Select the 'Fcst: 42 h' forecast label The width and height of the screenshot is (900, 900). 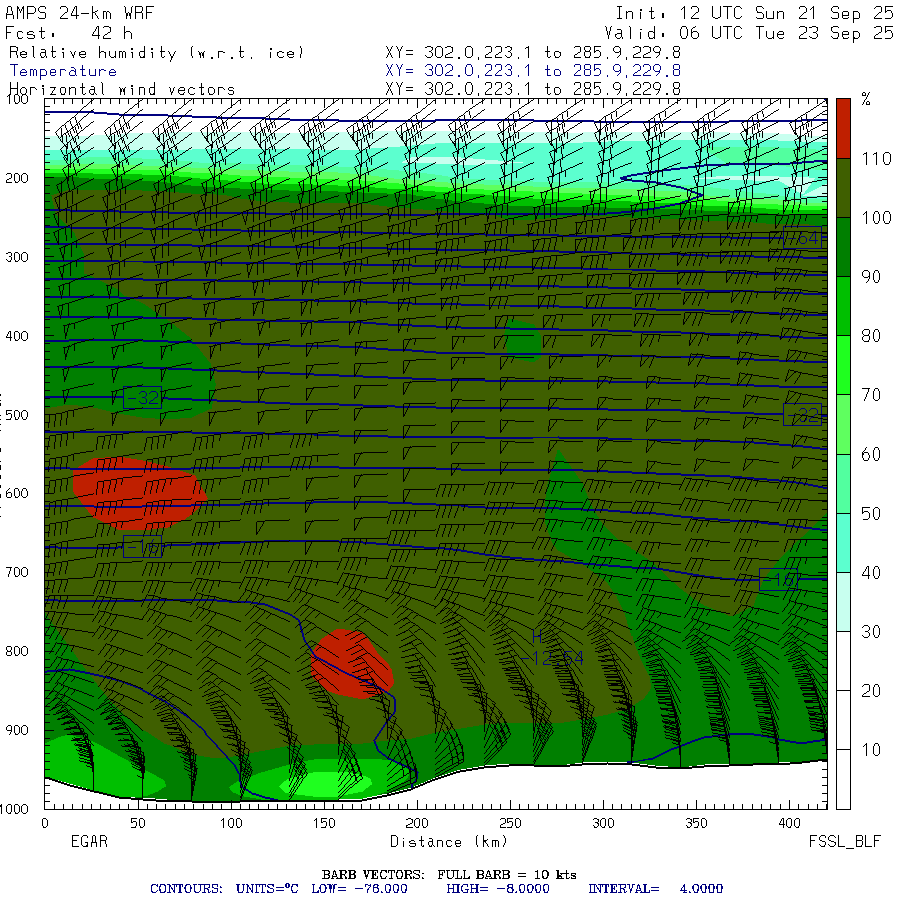coord(69,33)
